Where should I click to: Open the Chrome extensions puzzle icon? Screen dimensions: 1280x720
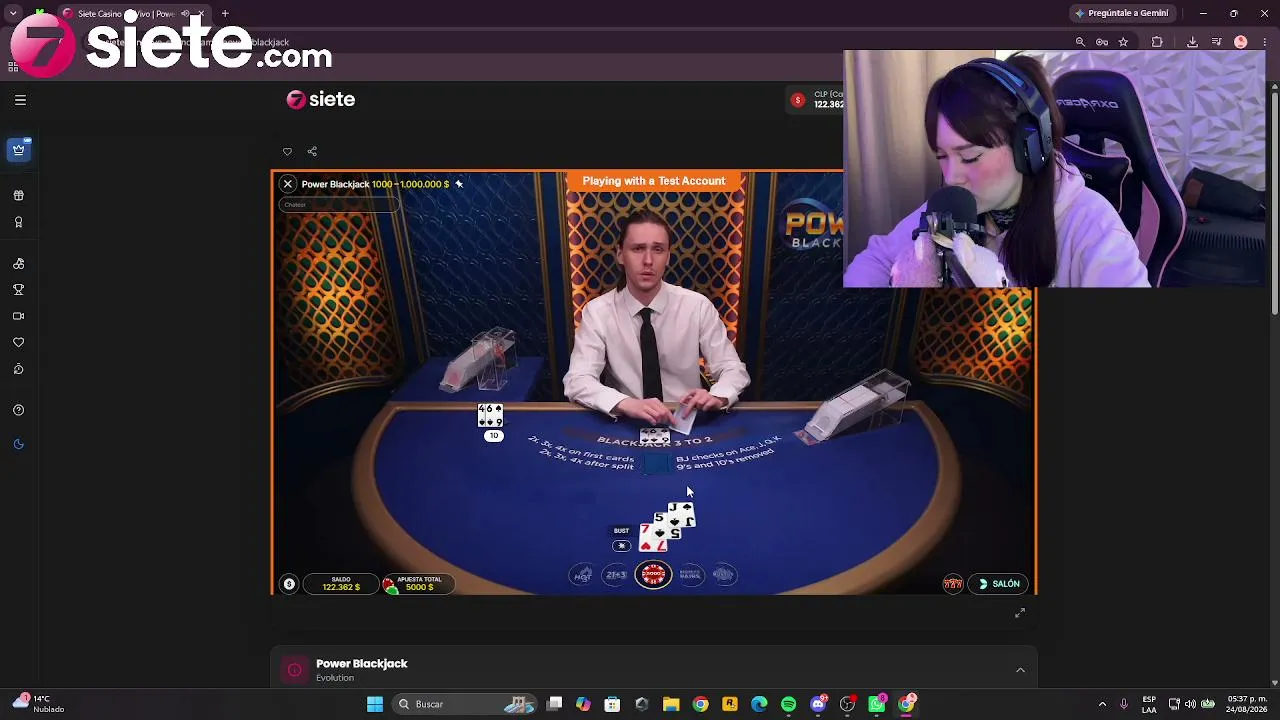point(1157,42)
